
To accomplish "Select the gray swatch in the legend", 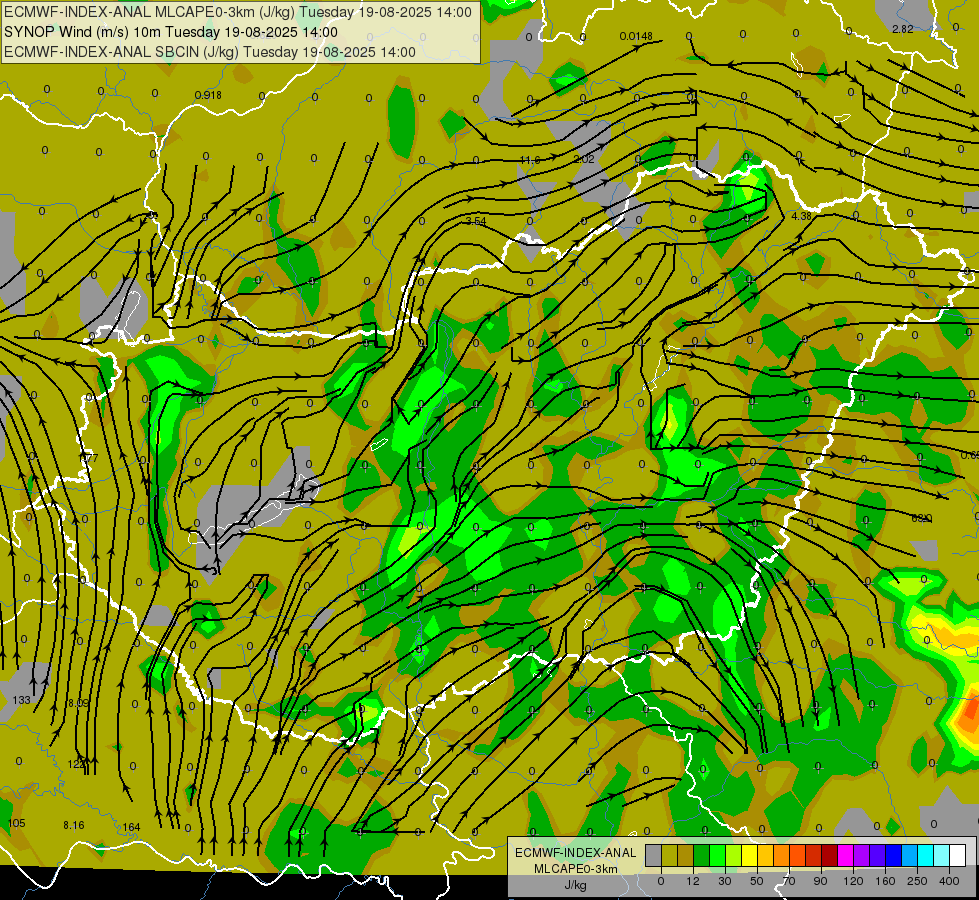I will pyautogui.click(x=653, y=855).
